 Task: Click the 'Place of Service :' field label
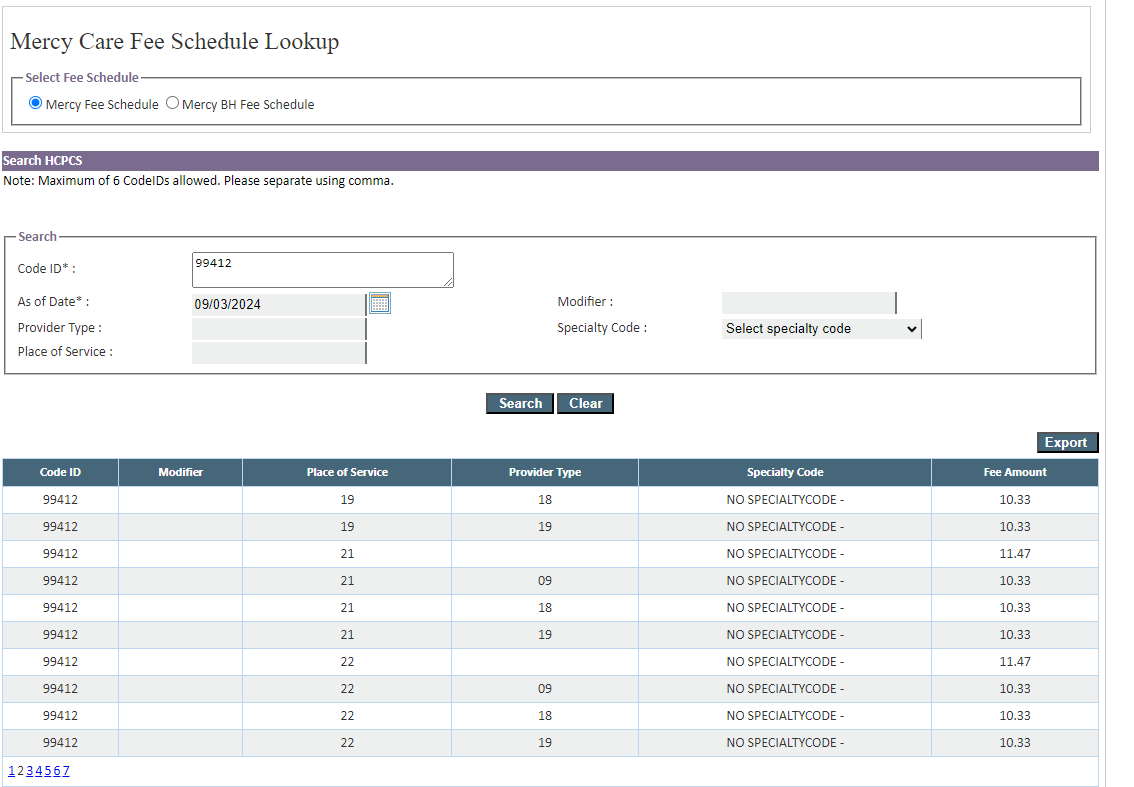pyautogui.click(x=65, y=352)
